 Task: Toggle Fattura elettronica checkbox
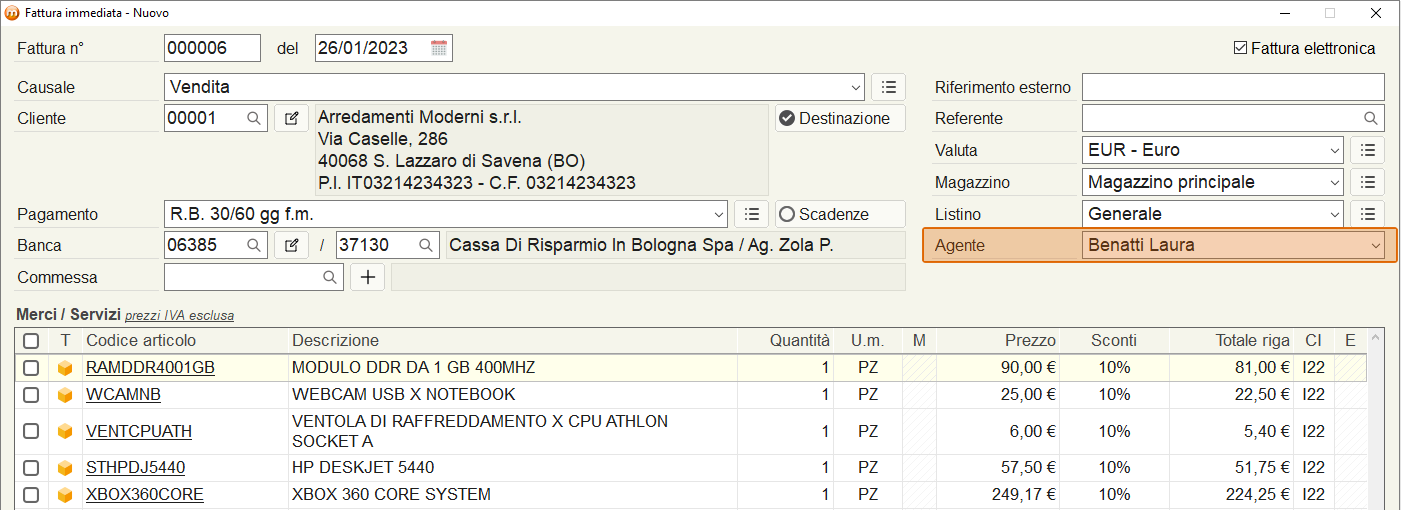click(1241, 48)
